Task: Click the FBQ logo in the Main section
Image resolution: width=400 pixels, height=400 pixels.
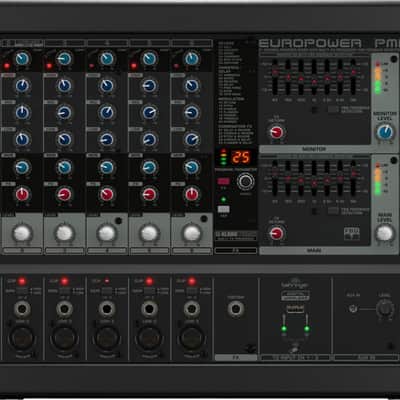Action: (x=352, y=233)
